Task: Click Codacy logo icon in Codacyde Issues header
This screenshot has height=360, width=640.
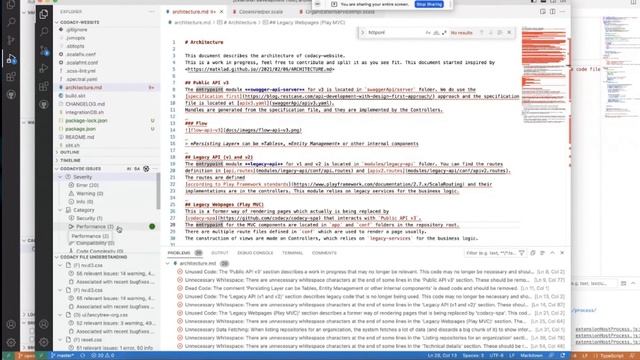Action: tap(146, 169)
